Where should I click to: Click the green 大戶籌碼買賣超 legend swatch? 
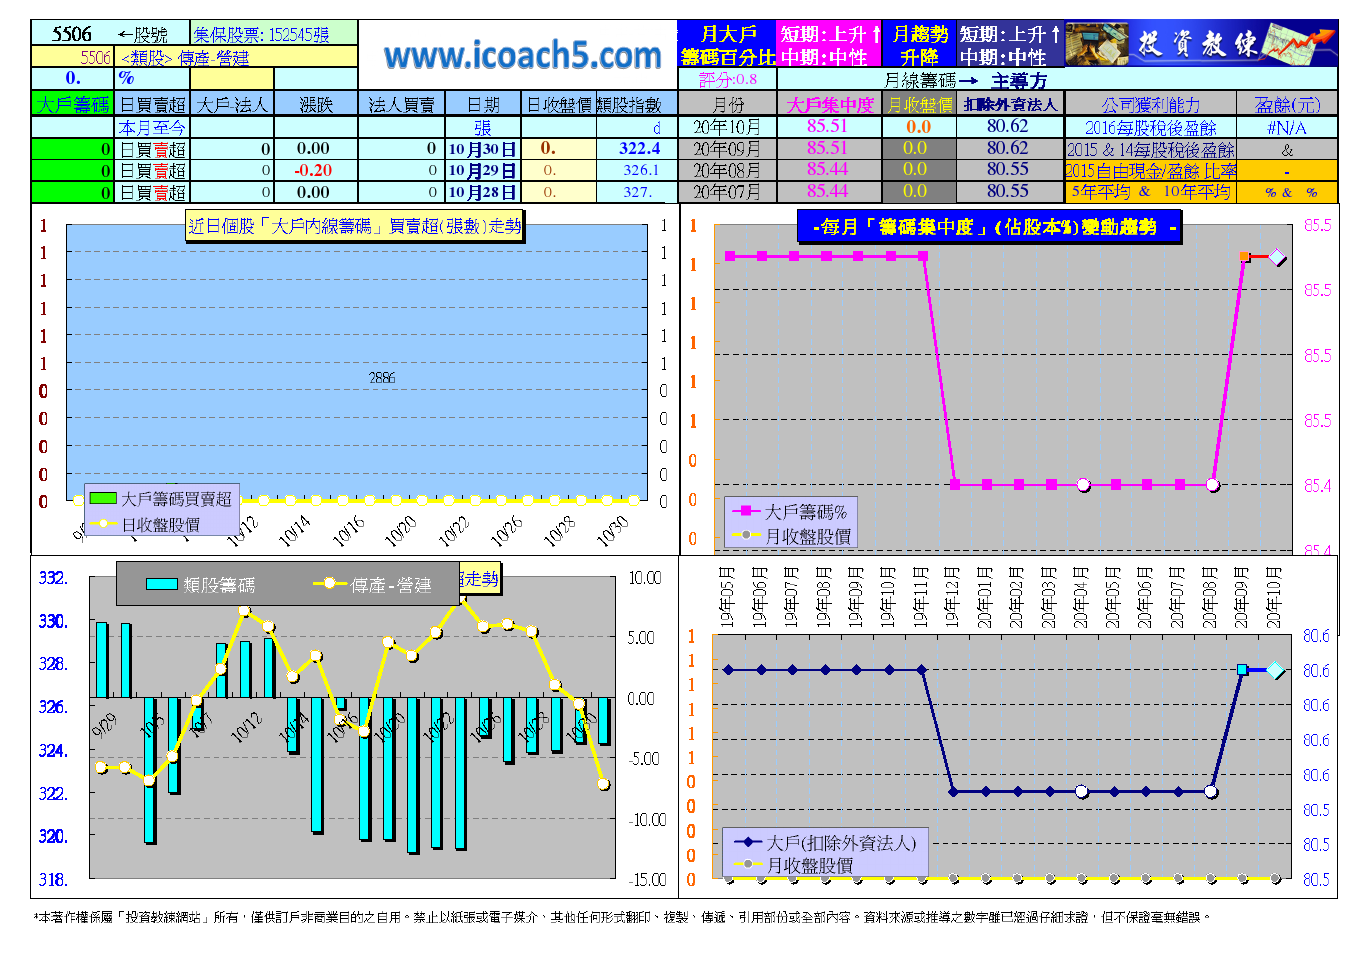pyautogui.click(x=103, y=498)
